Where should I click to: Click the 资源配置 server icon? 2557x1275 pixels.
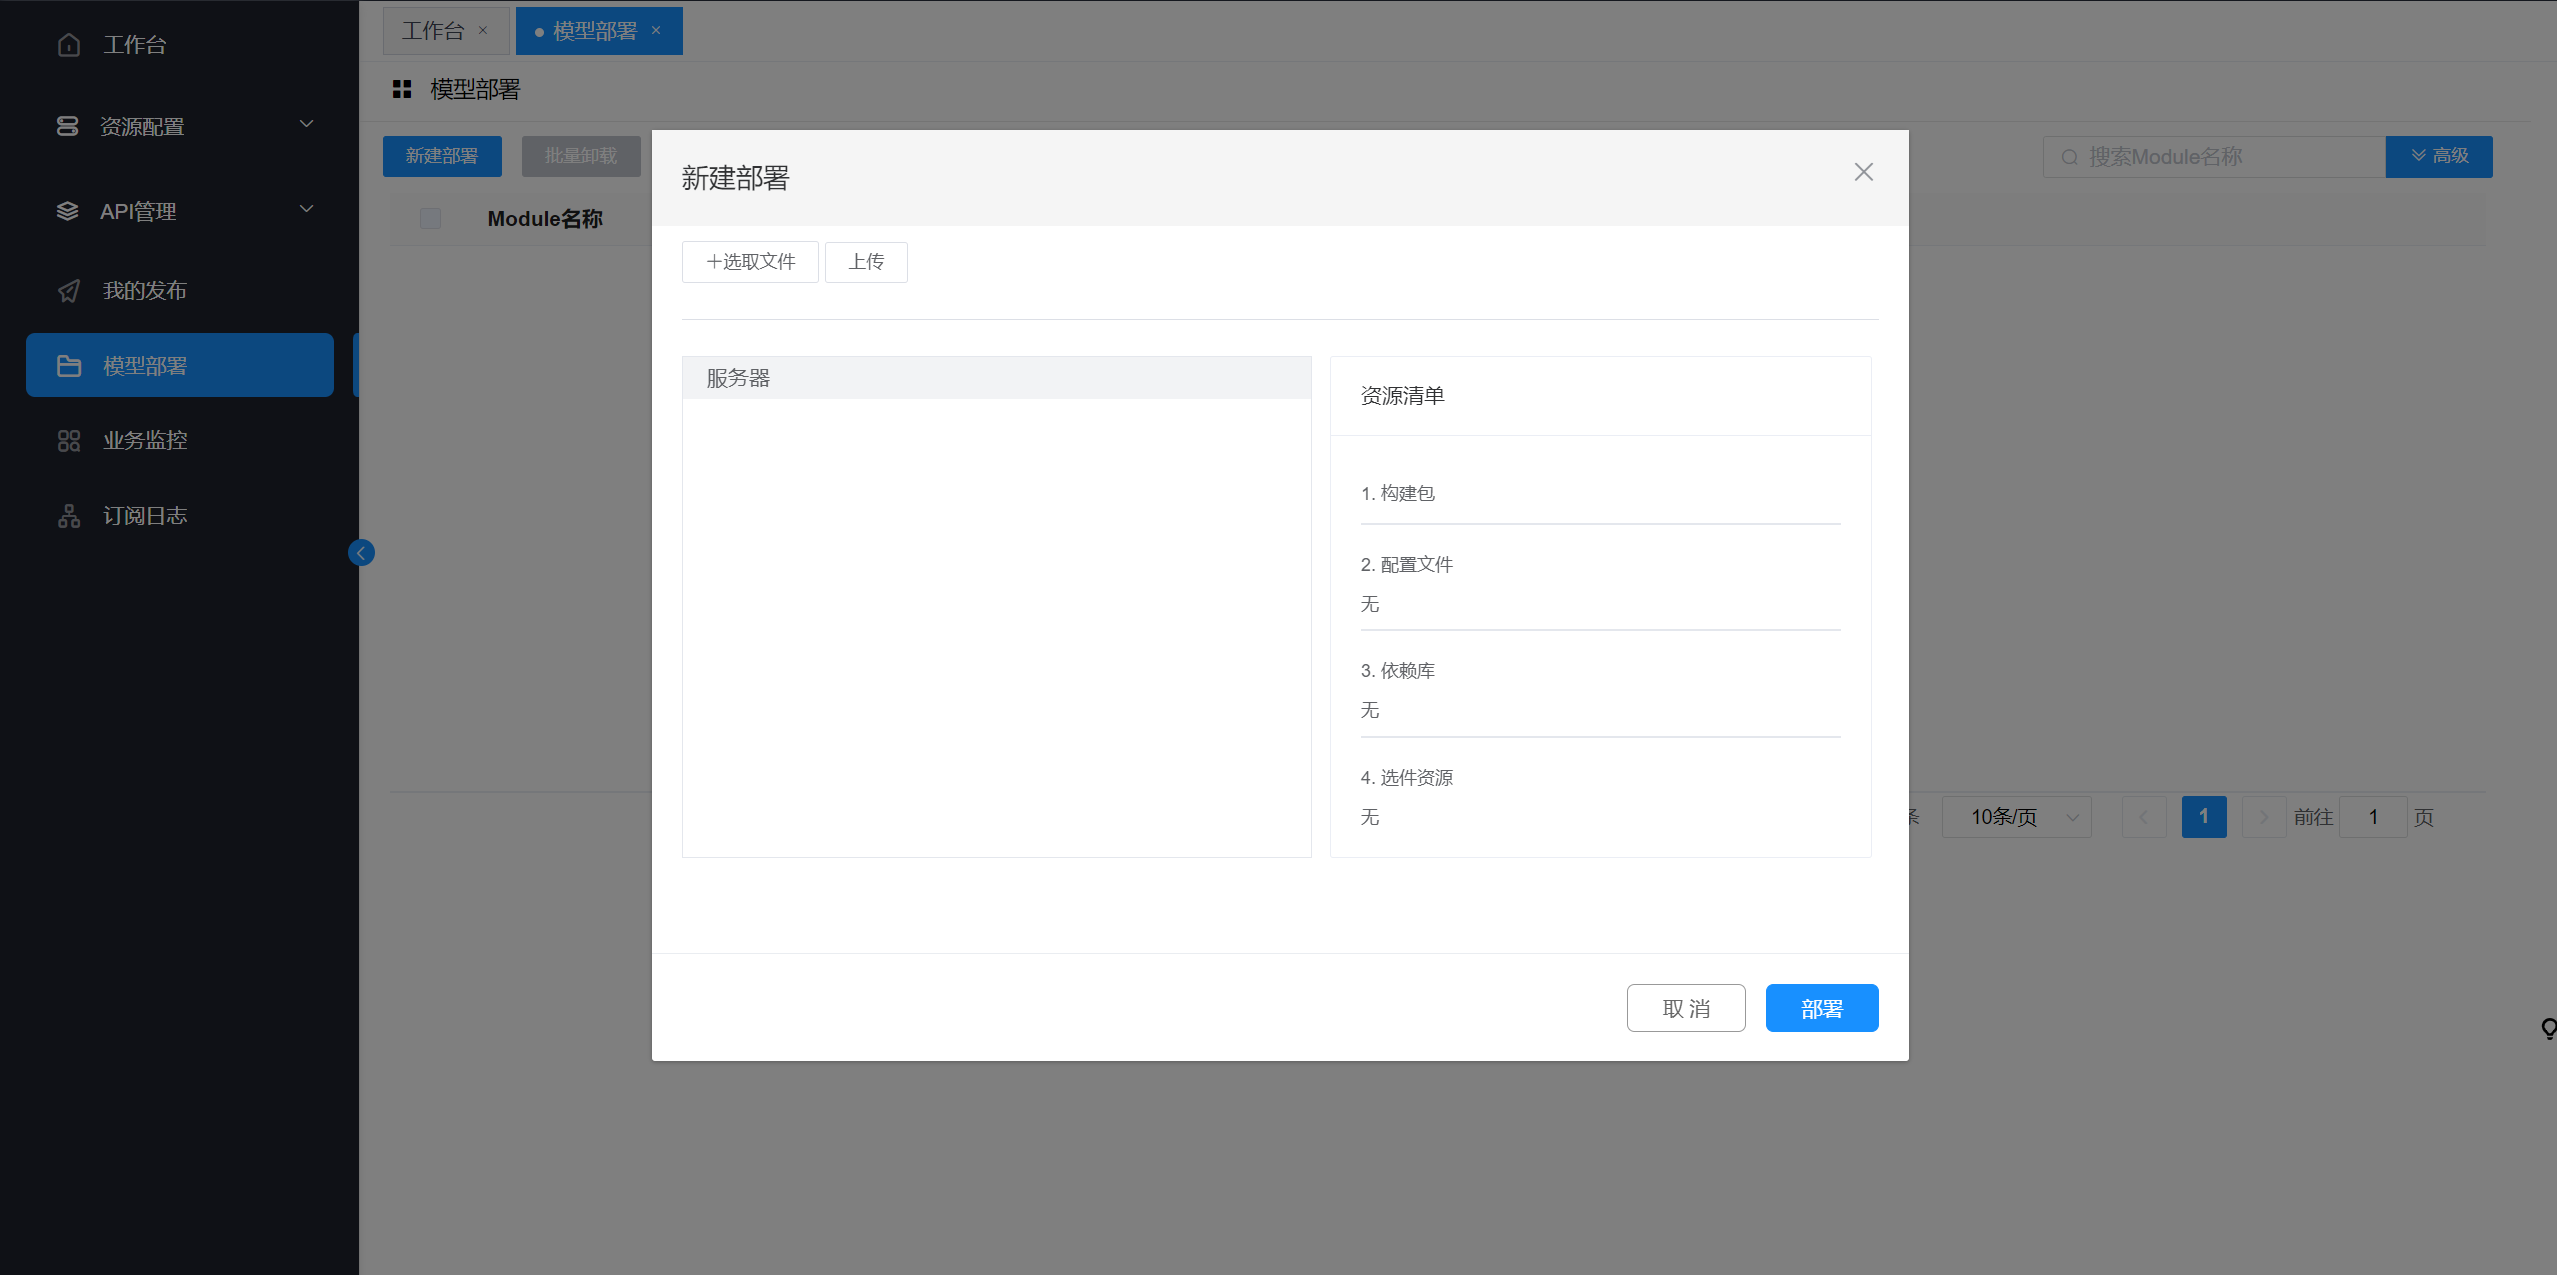tap(67, 126)
